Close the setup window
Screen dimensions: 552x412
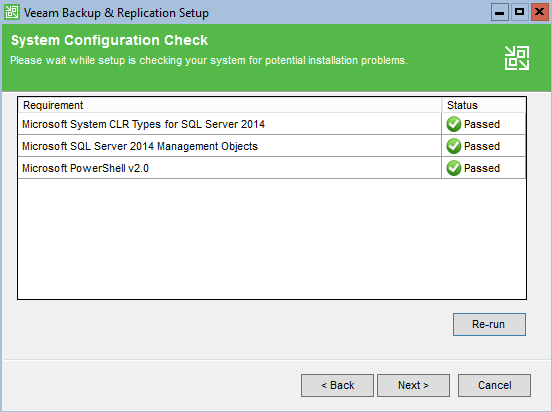coord(539,13)
